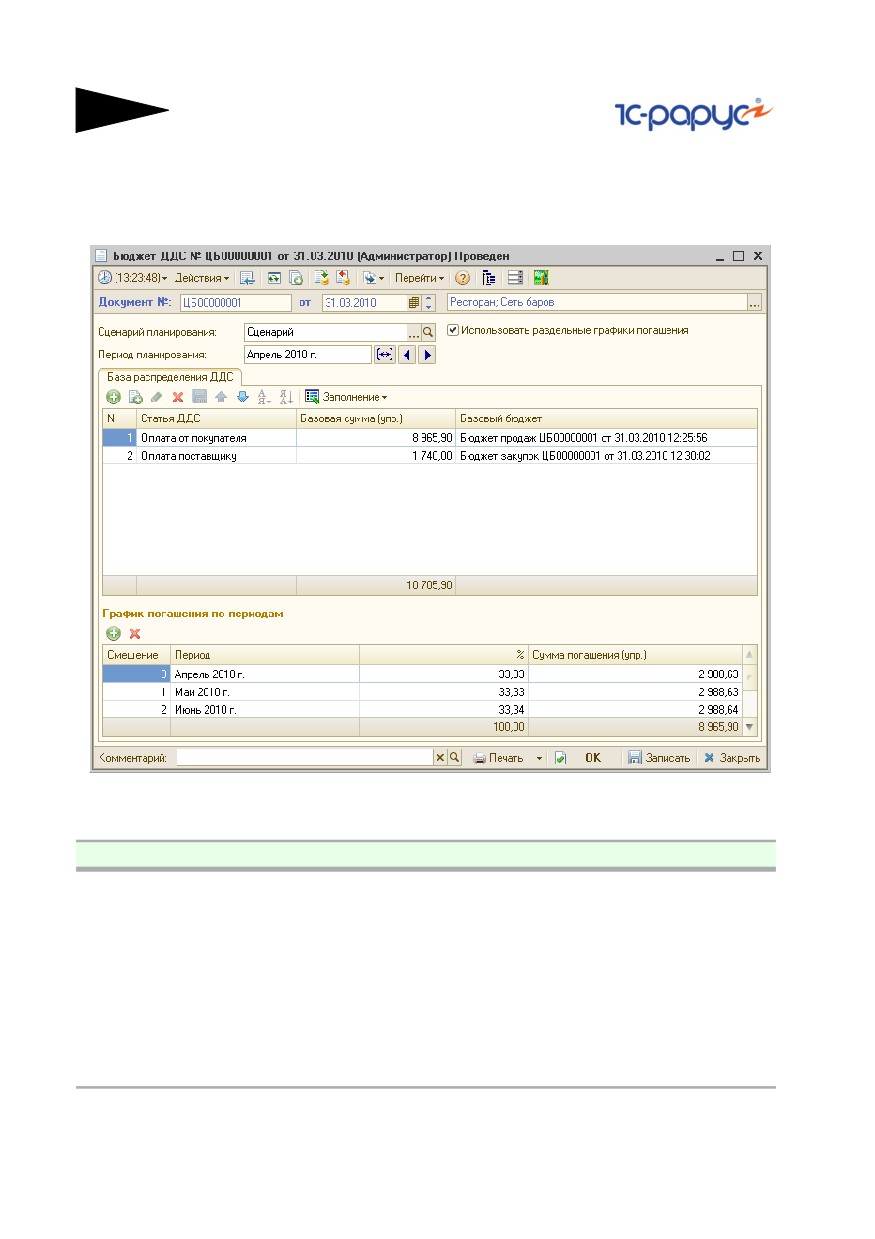
Task: Click the first toolbar icon after Действия
Action: coord(247,278)
